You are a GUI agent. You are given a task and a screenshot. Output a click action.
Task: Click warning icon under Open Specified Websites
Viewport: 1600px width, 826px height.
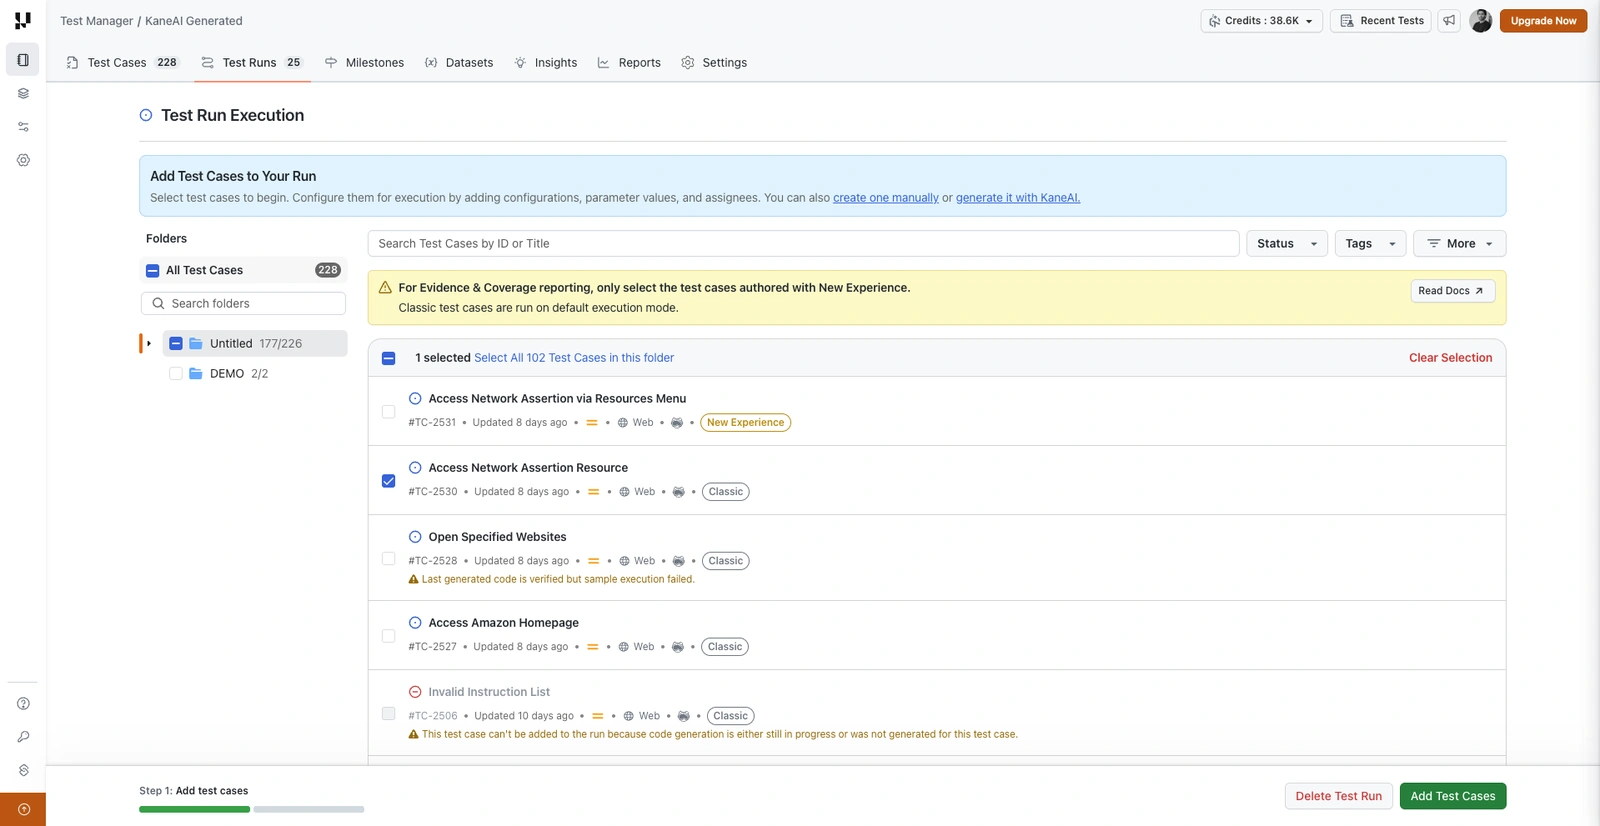click(x=414, y=579)
